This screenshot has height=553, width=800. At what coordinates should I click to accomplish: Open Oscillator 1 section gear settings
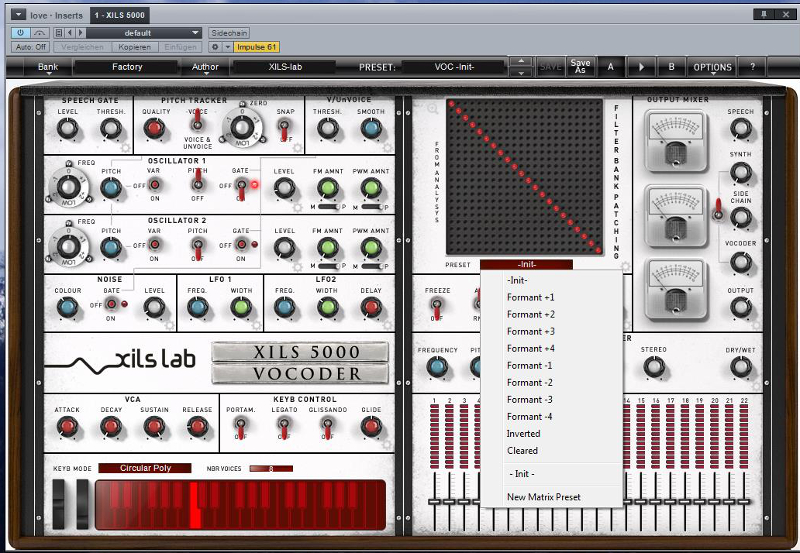click(x=297, y=207)
